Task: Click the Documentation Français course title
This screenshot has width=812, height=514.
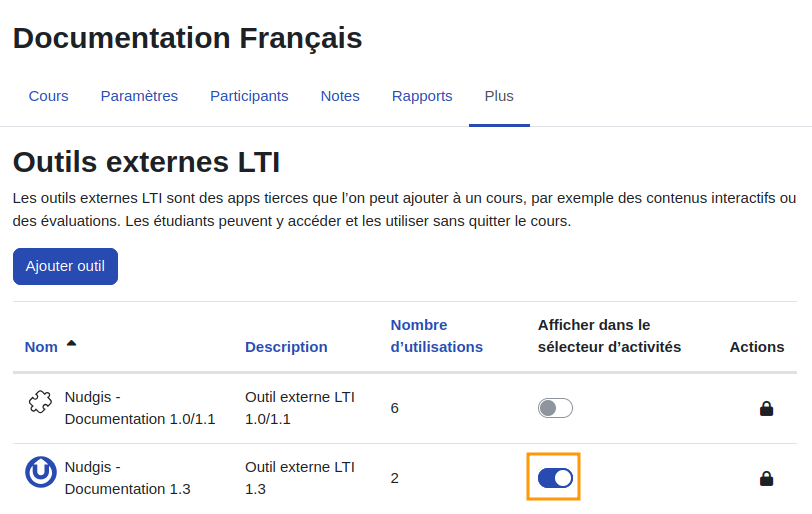Action: pyautogui.click(x=187, y=38)
